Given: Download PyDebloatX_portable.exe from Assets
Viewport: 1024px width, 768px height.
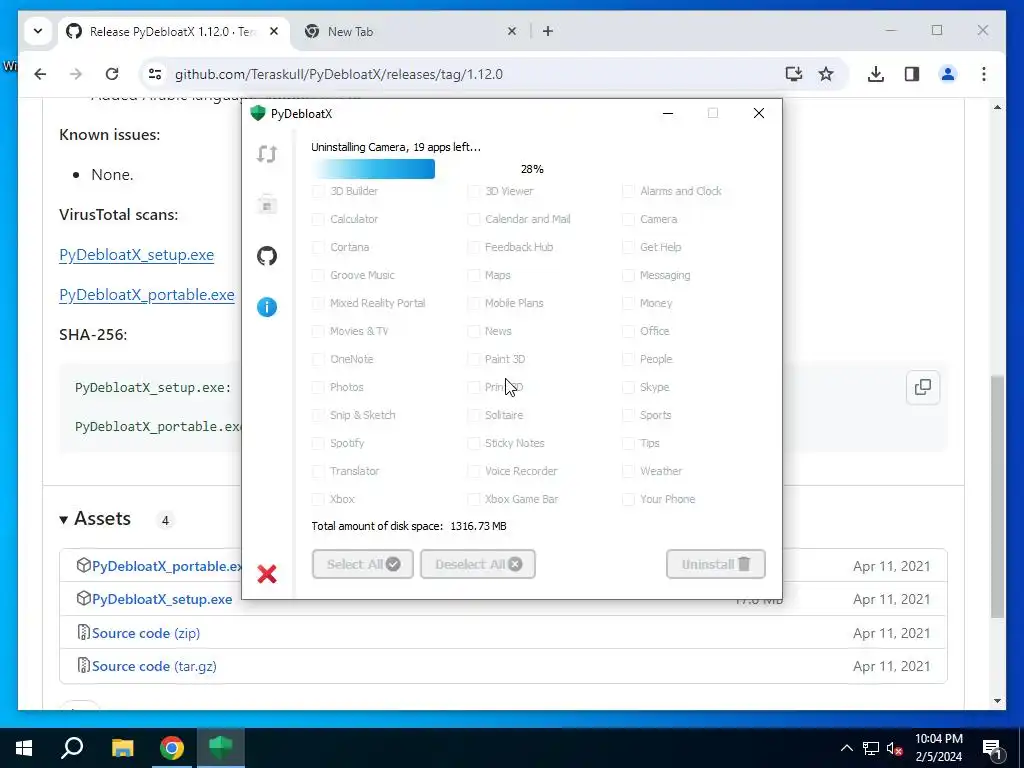Looking at the screenshot, I should click(x=167, y=566).
